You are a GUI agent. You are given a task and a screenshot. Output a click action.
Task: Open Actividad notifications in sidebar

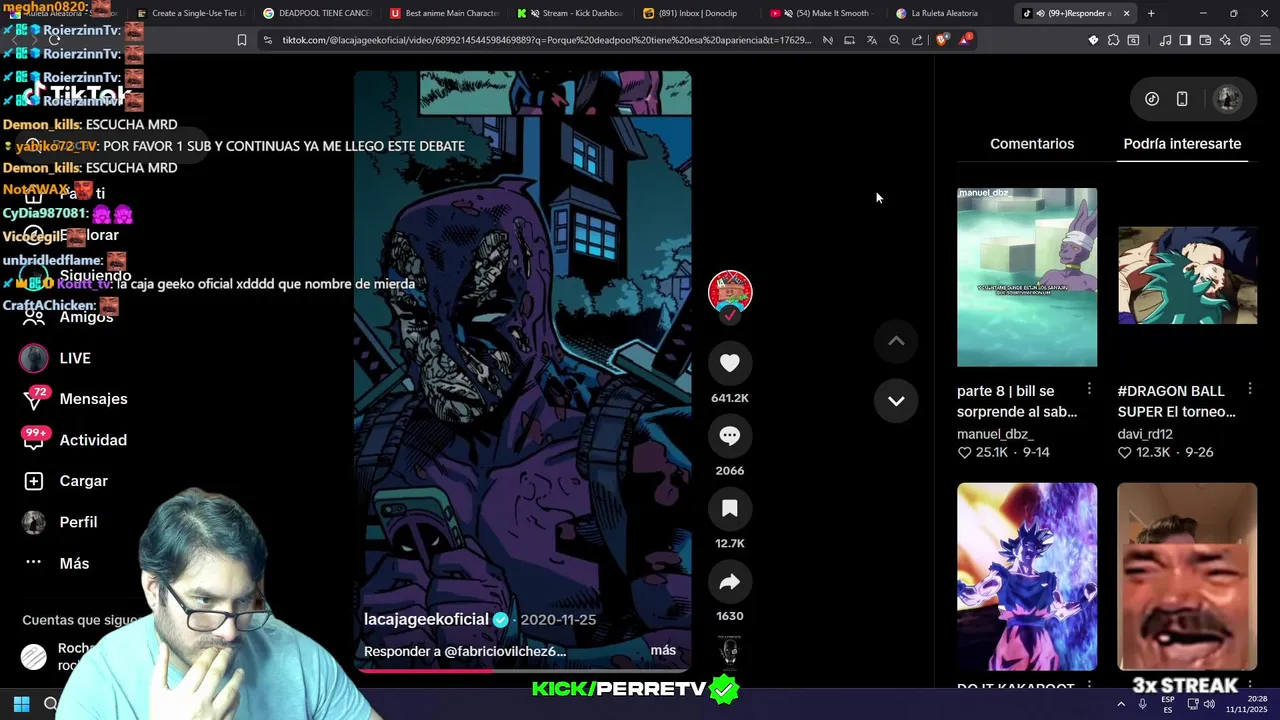[x=93, y=440]
